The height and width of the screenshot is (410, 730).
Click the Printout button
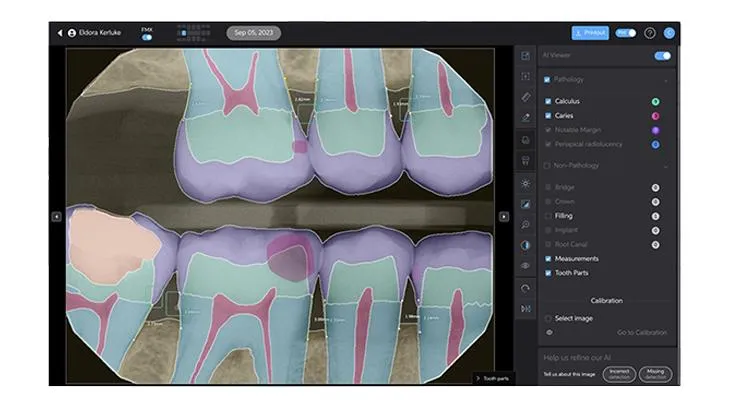[590, 33]
